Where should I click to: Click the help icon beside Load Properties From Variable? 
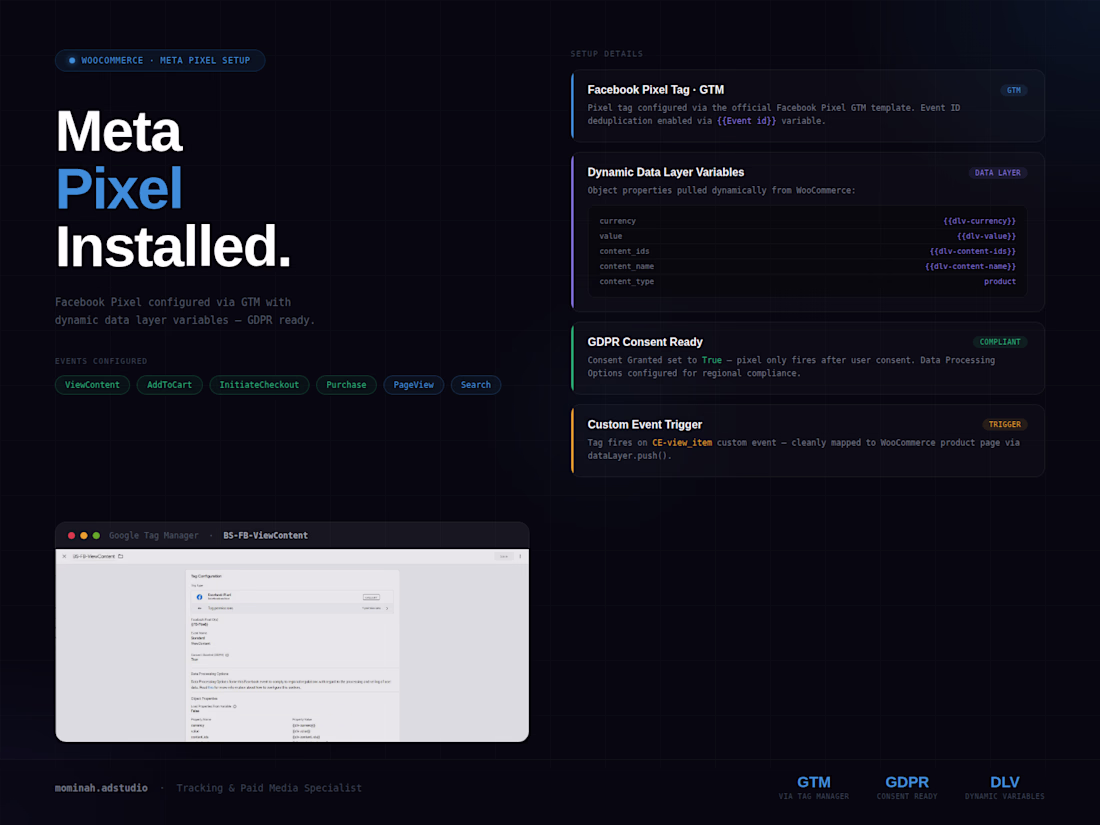click(235, 706)
